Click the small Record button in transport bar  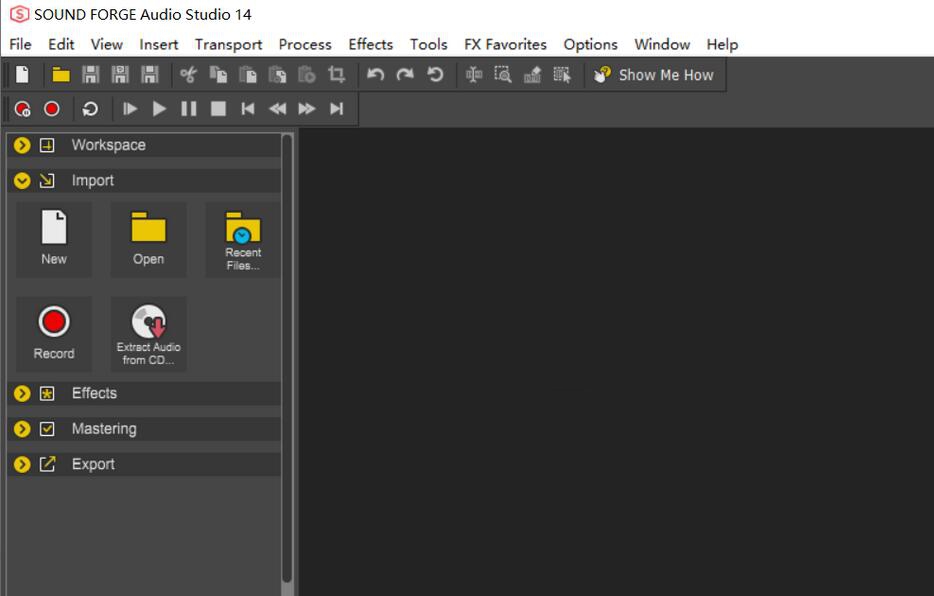[52, 109]
